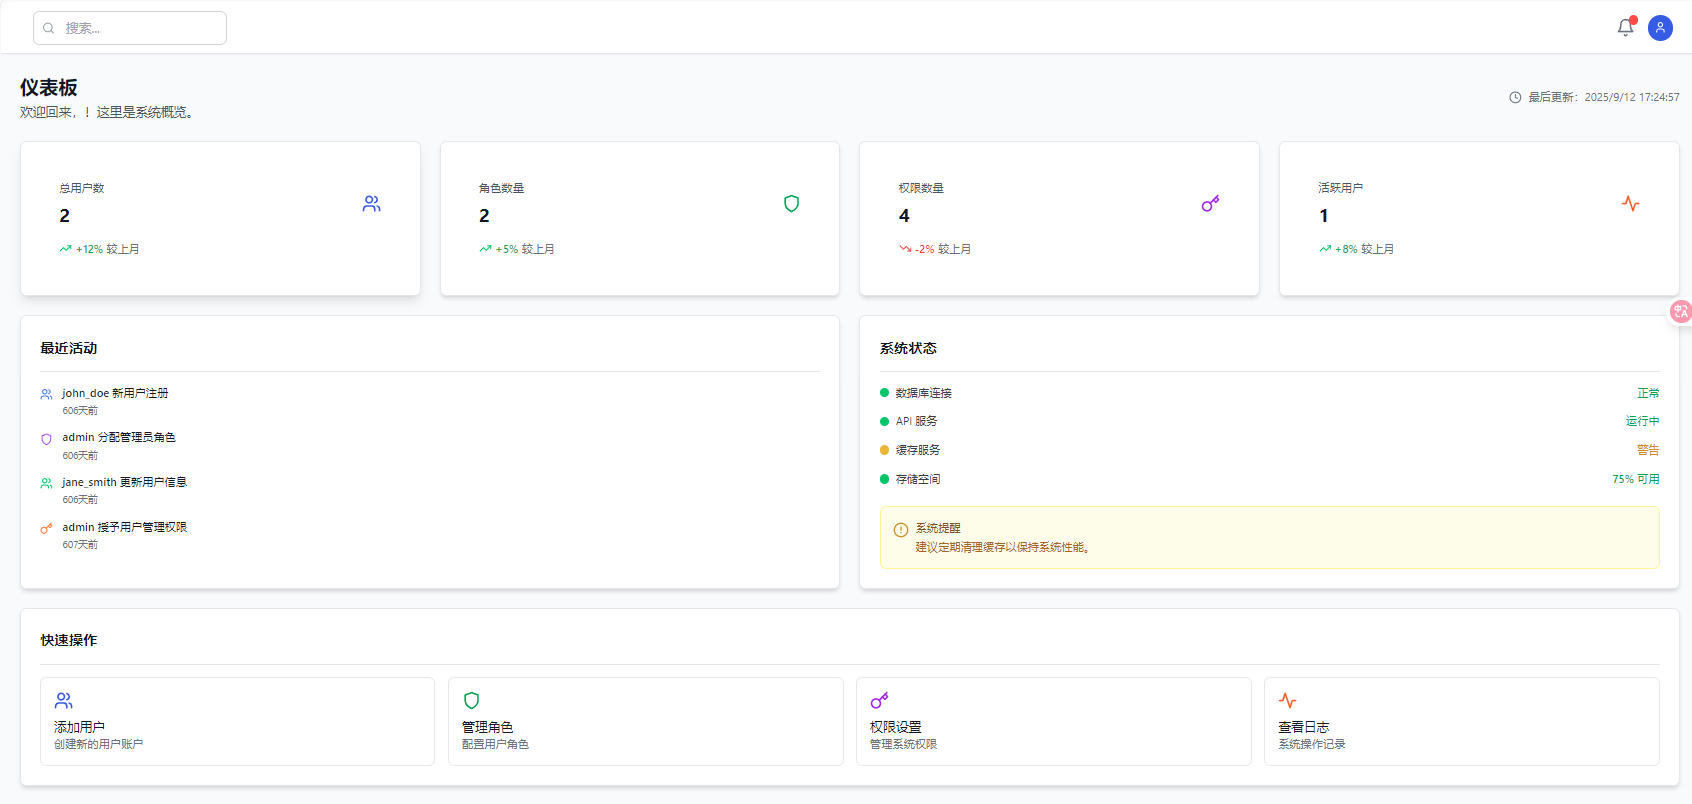This screenshot has height=804, width=1692.
Task: Click the clock icon beside 最后更新
Action: [1515, 98]
